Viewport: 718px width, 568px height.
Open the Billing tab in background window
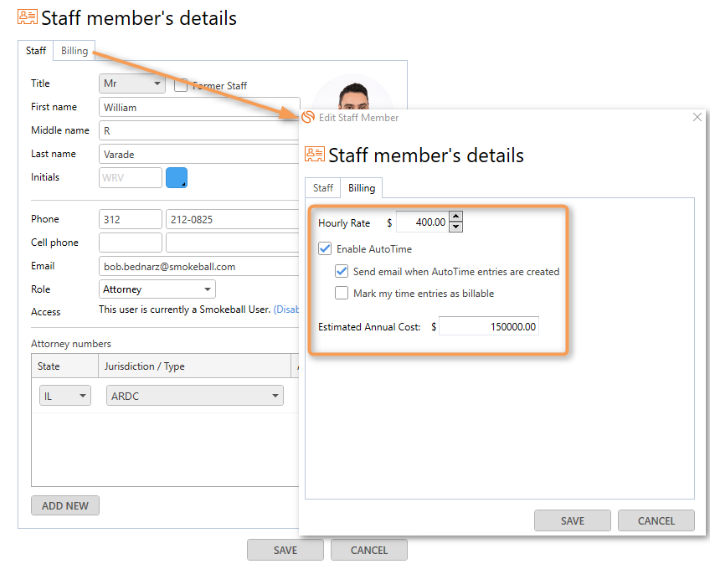coord(74,50)
